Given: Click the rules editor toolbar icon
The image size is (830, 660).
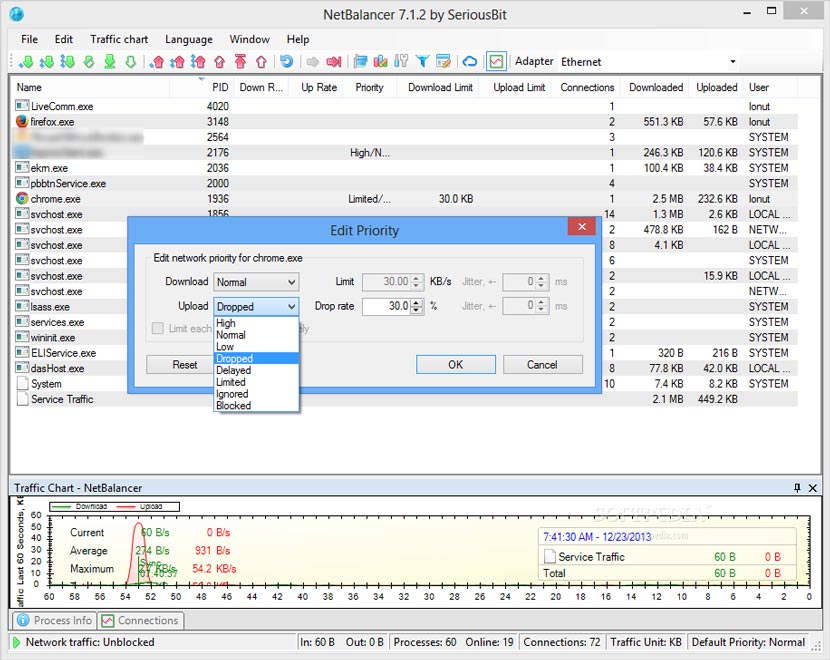Looking at the screenshot, I should (x=443, y=61).
